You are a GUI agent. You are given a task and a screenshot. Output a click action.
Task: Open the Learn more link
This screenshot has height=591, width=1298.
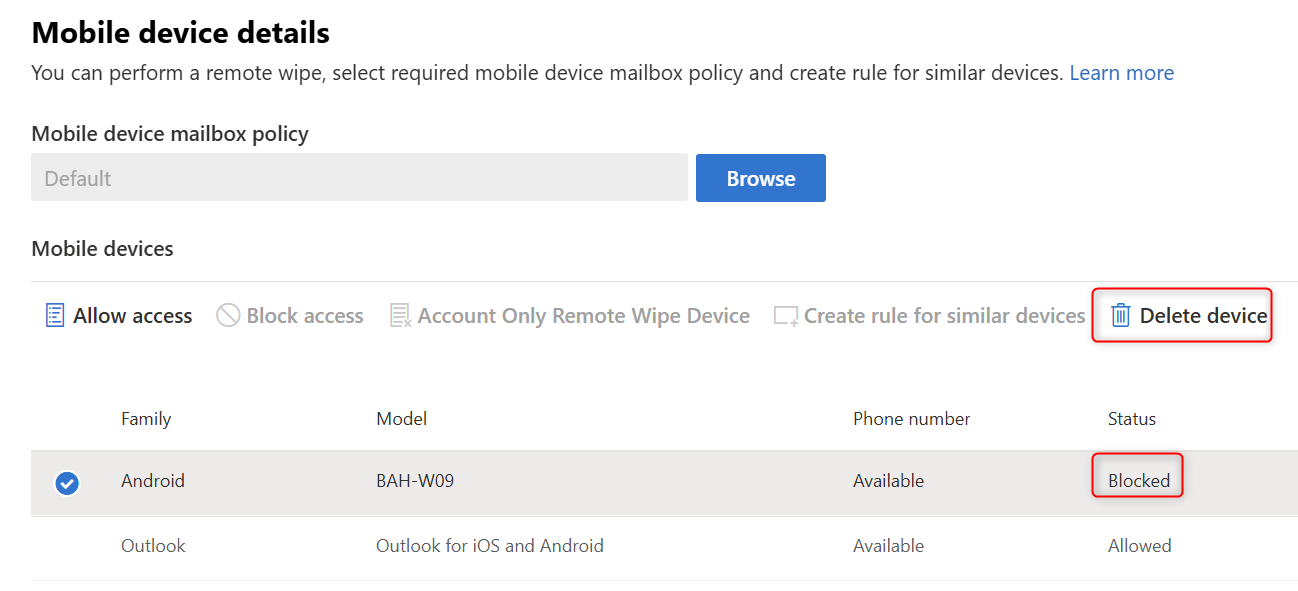click(x=1121, y=73)
